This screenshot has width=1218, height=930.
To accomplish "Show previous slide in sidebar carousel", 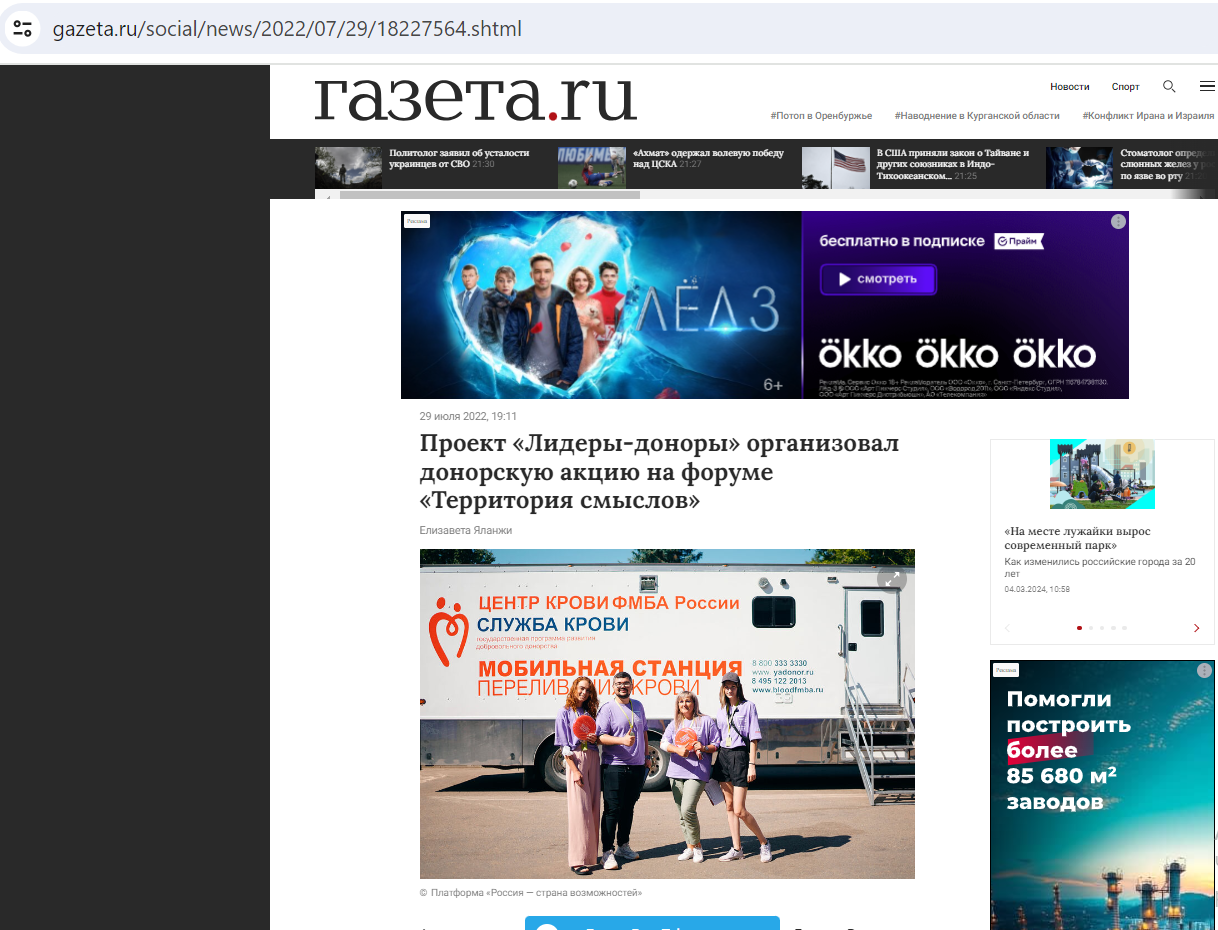I will [1007, 628].
